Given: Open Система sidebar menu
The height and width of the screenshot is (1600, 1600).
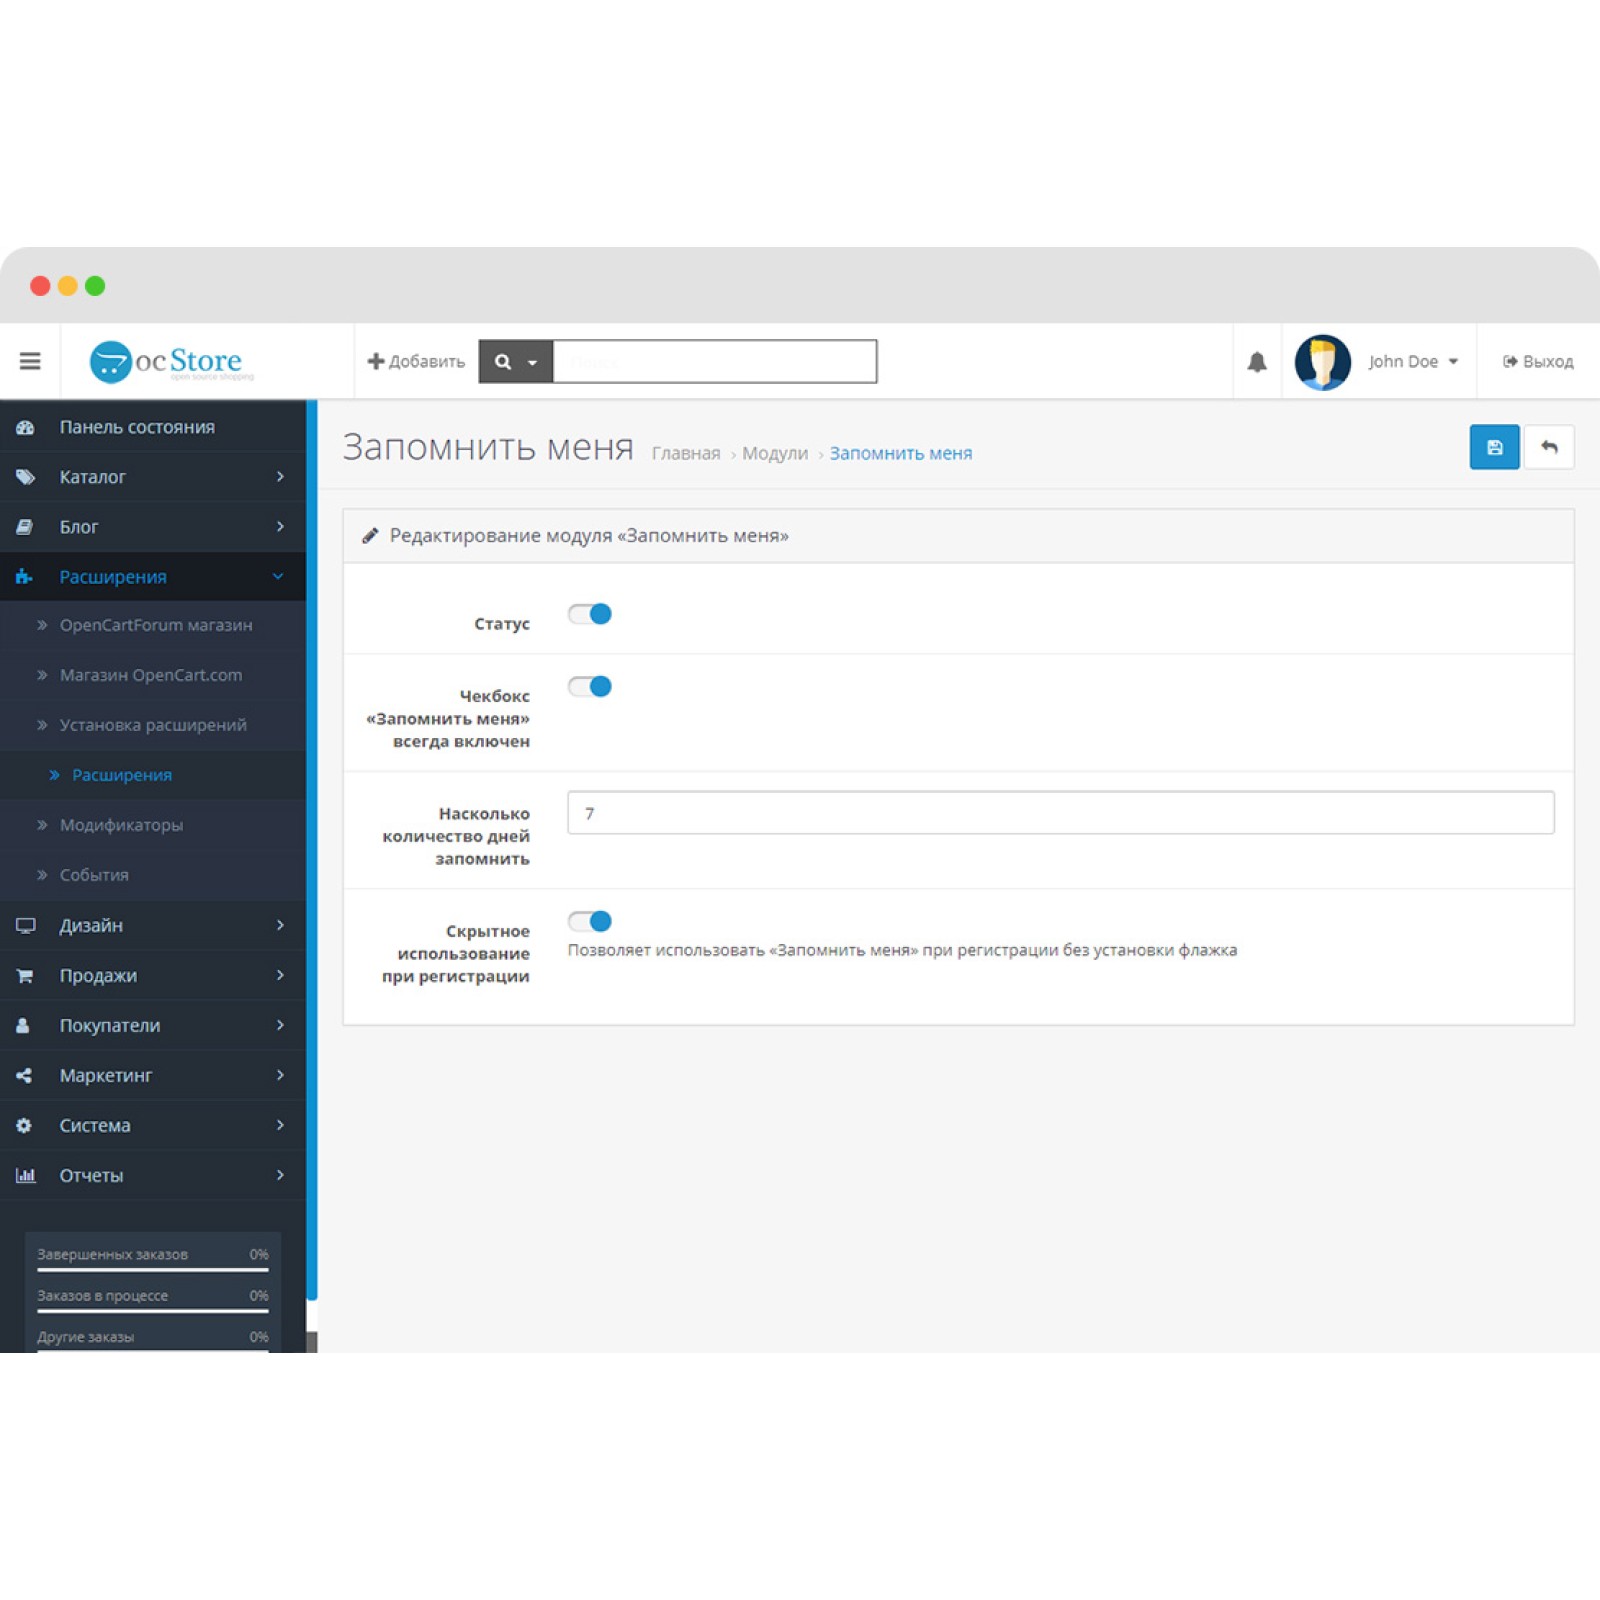Looking at the screenshot, I should 153,1126.
